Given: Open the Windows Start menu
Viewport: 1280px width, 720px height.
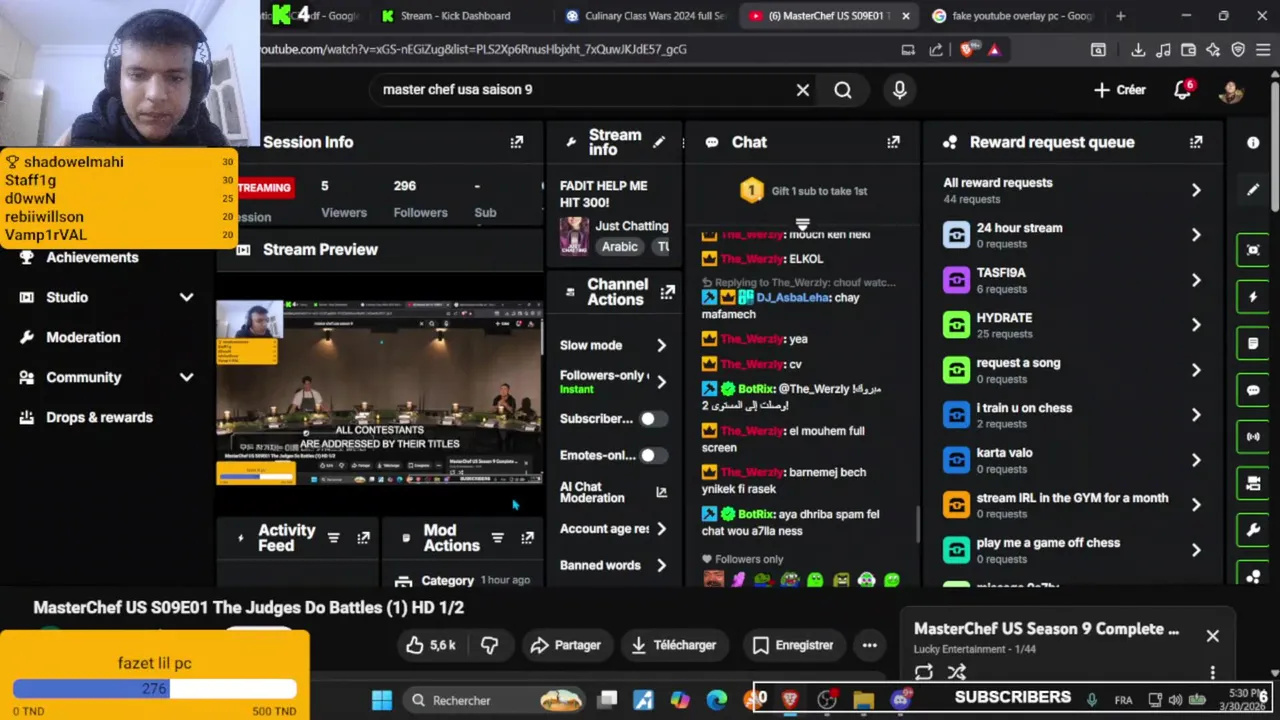Looking at the screenshot, I should click(x=382, y=700).
